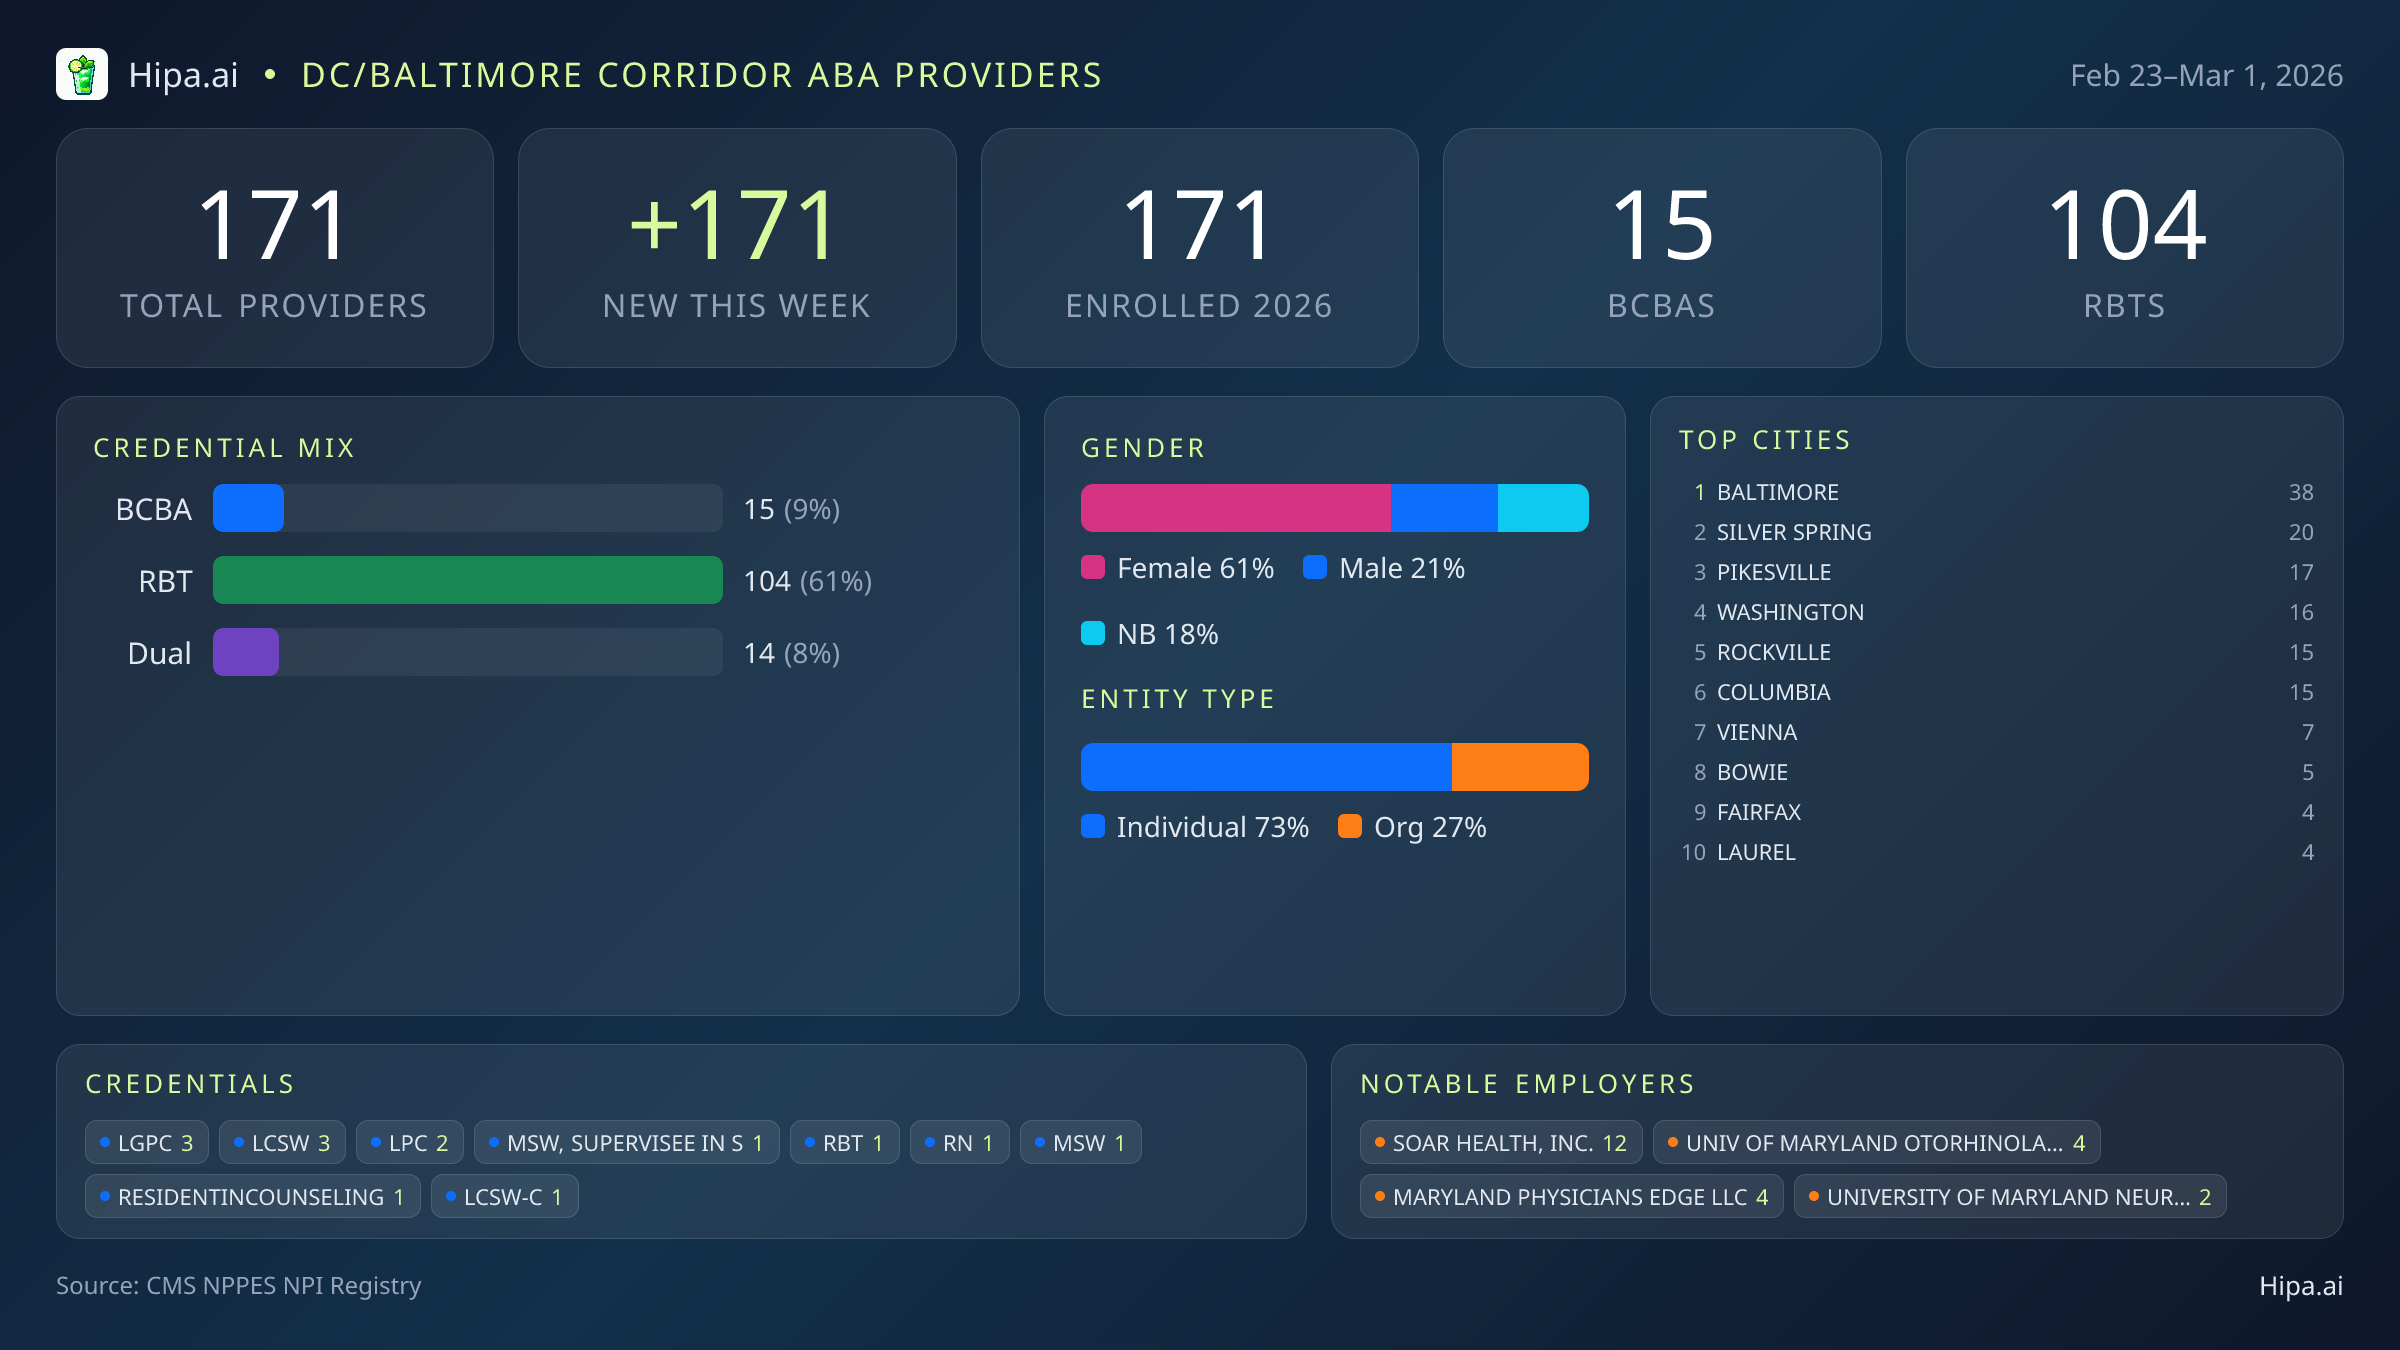
Task: Toggle the Female 61% legend entry
Action: (1178, 567)
